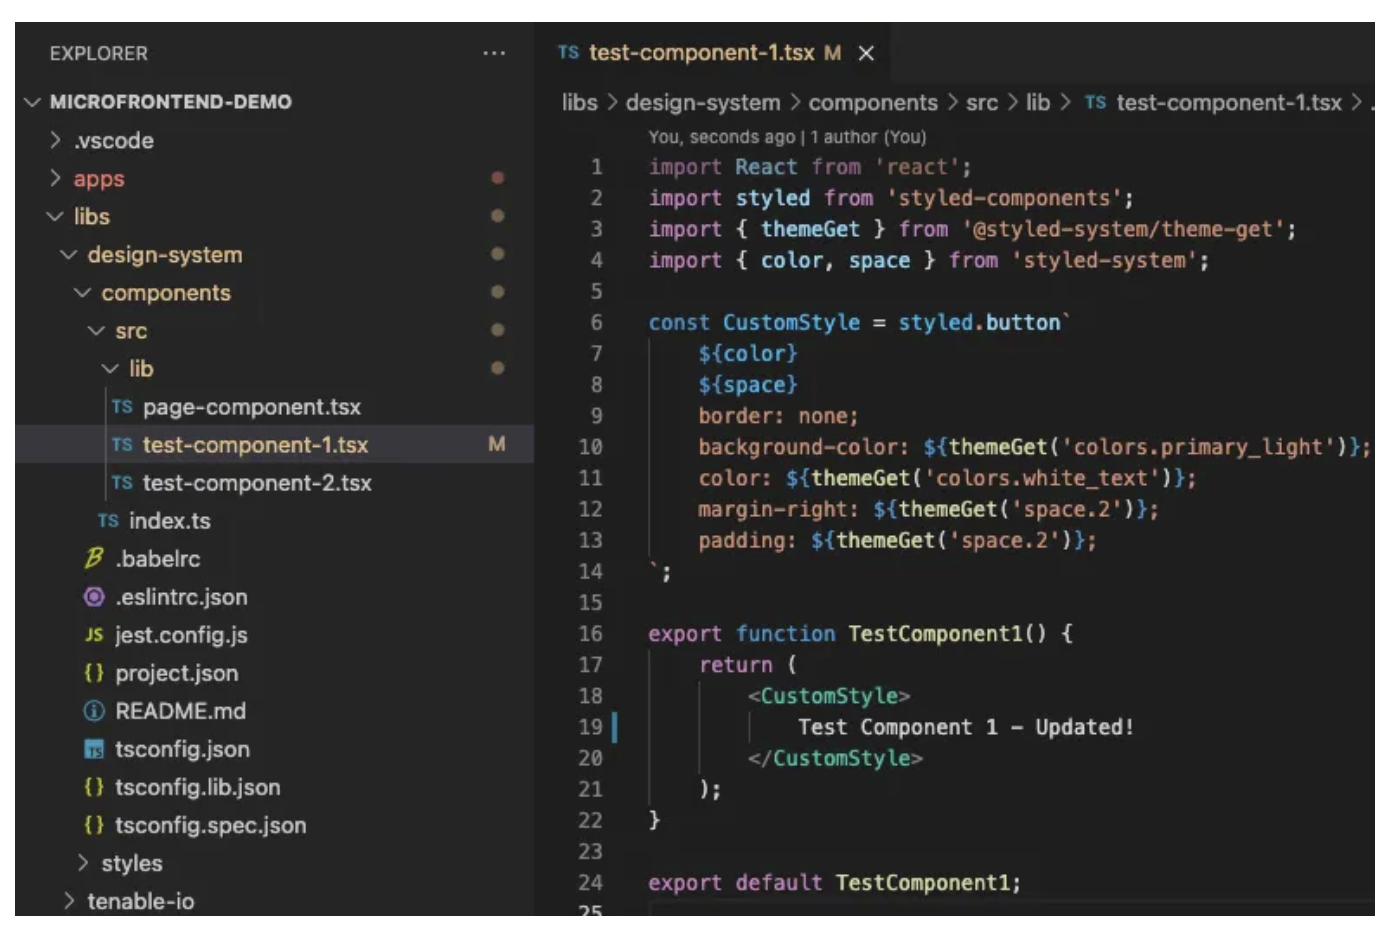The width and height of the screenshot is (1390, 934).
Task: Open tsconfig.json file
Action: pyautogui.click(x=183, y=749)
